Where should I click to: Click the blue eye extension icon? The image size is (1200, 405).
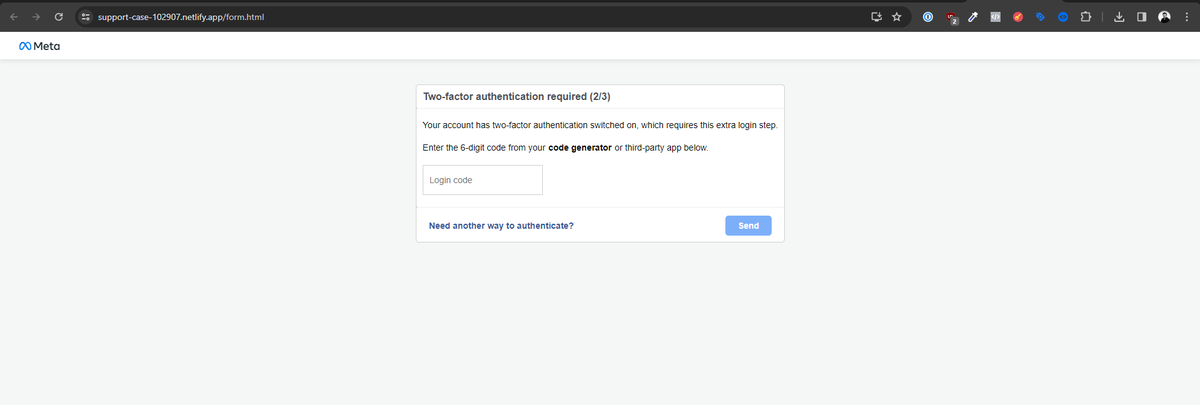coord(1062,17)
